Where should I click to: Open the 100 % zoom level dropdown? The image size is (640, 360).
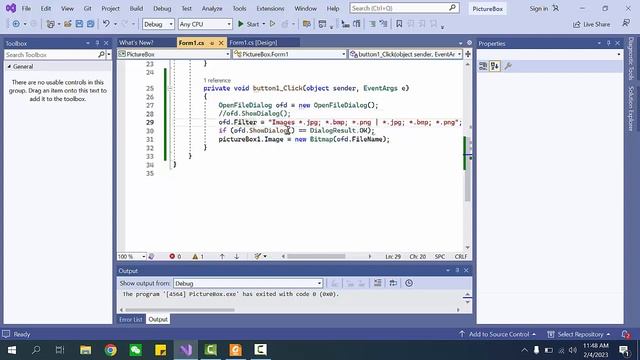pyautogui.click(x=131, y=256)
